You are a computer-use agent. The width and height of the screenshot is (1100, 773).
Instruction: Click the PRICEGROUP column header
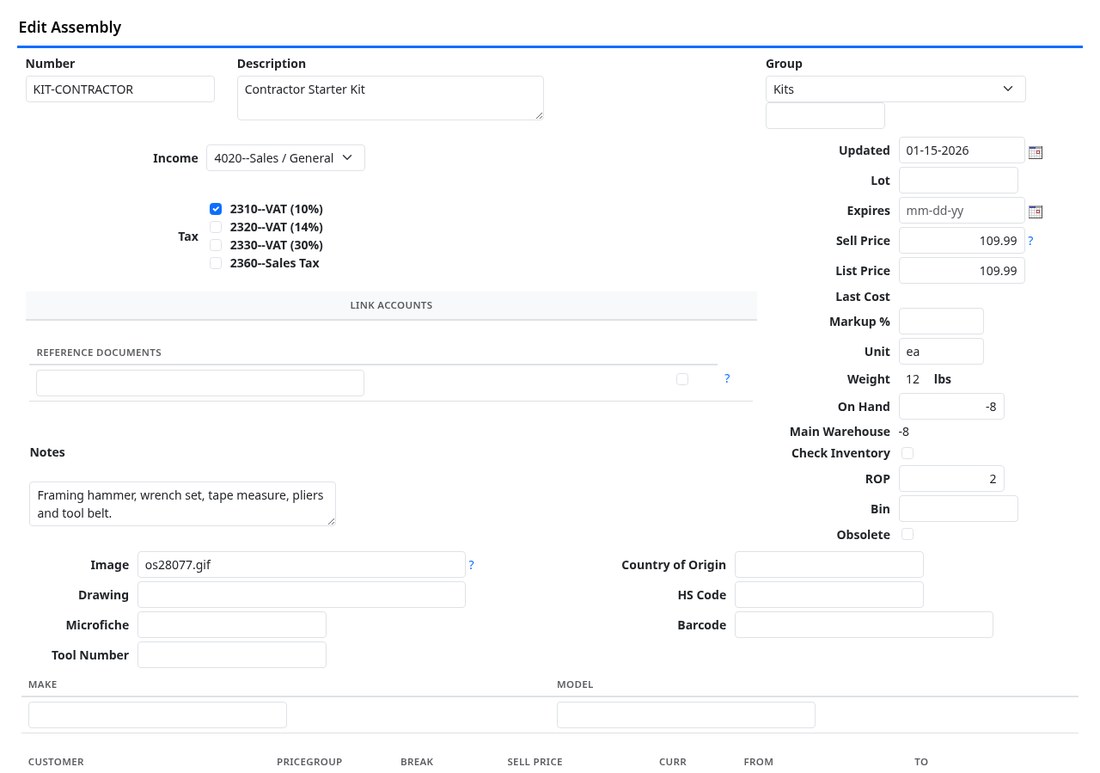click(309, 762)
